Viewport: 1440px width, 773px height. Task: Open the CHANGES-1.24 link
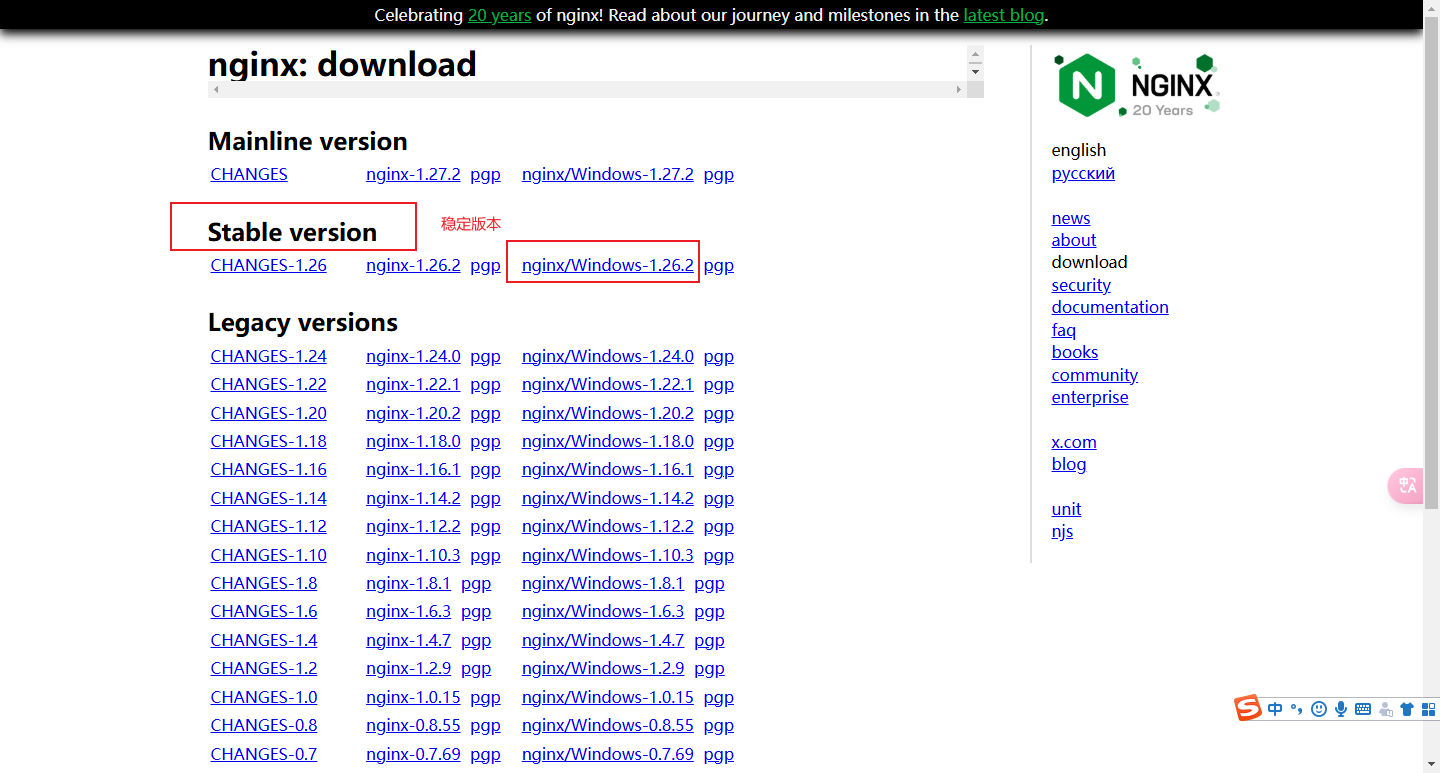[x=268, y=356]
